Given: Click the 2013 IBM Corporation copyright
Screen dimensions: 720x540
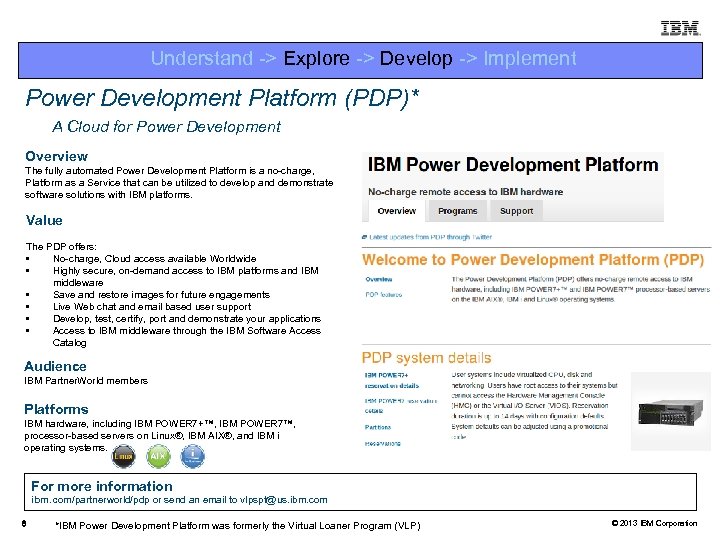Looking at the screenshot, I should point(654,523).
